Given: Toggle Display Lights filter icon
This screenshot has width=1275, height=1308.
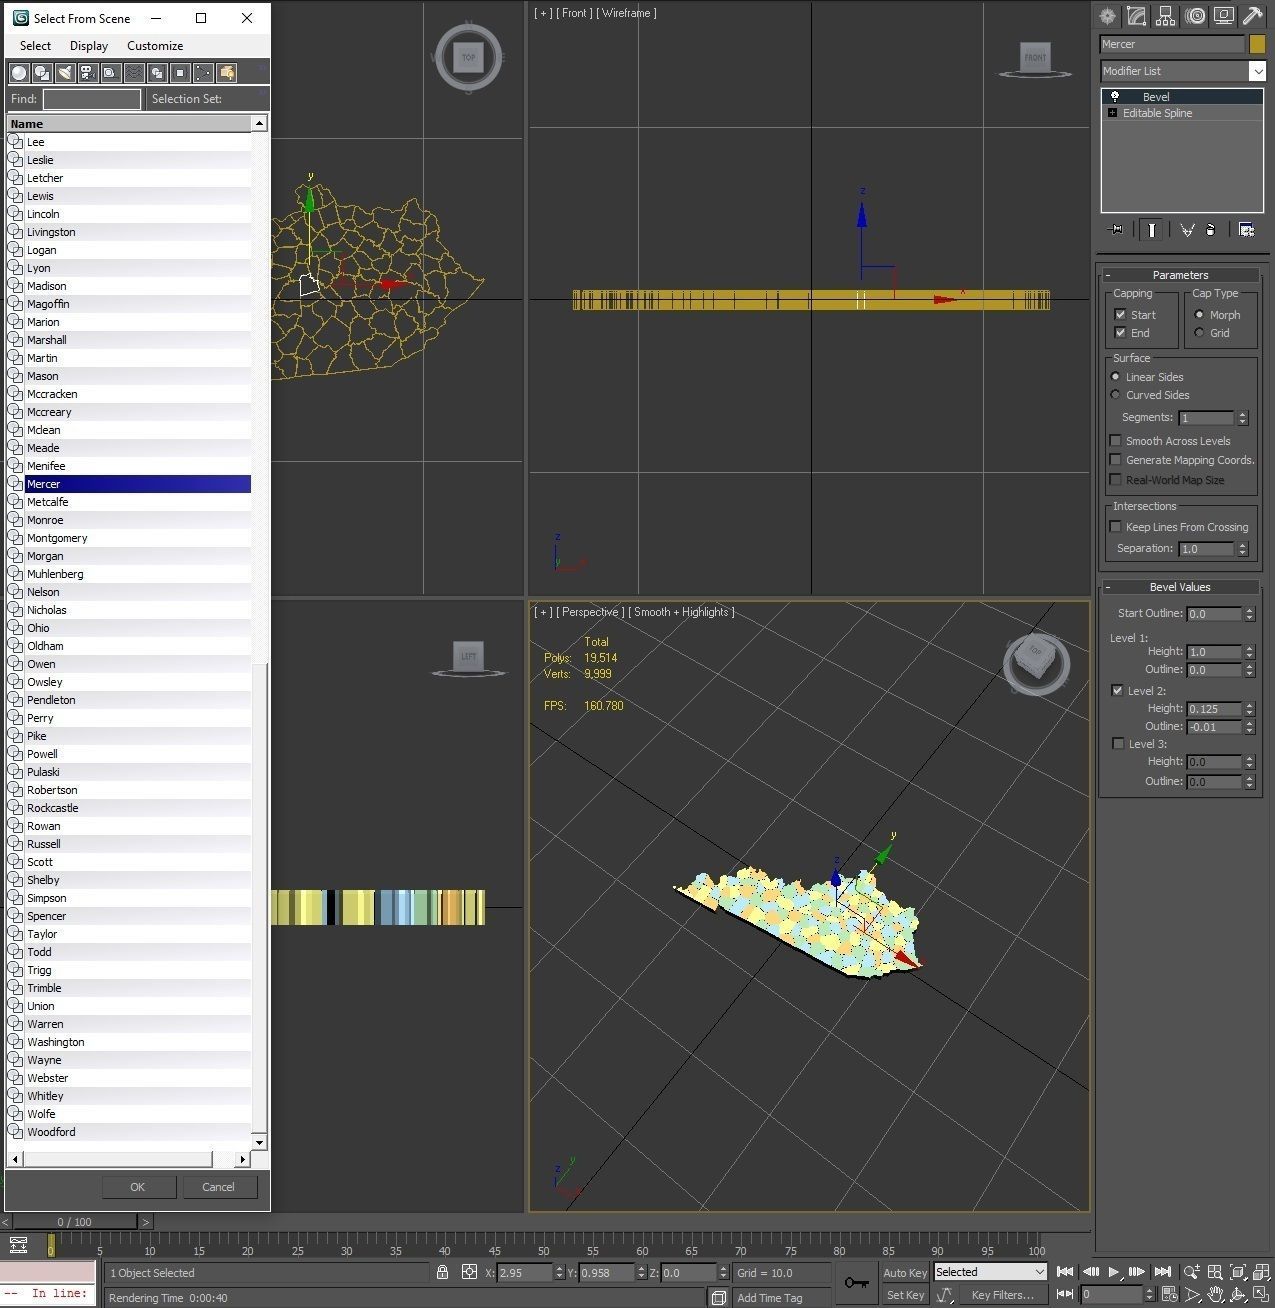Looking at the screenshot, I should pyautogui.click(x=65, y=73).
